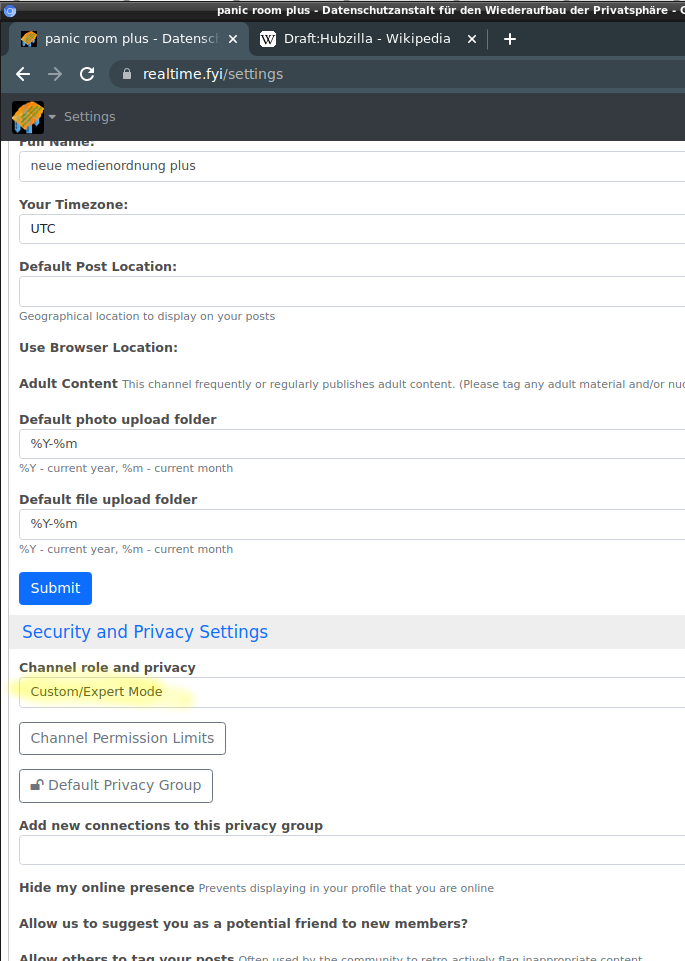Click the channel avatar in navbar
Viewport: 685px width, 961px height.
[x=28, y=117]
